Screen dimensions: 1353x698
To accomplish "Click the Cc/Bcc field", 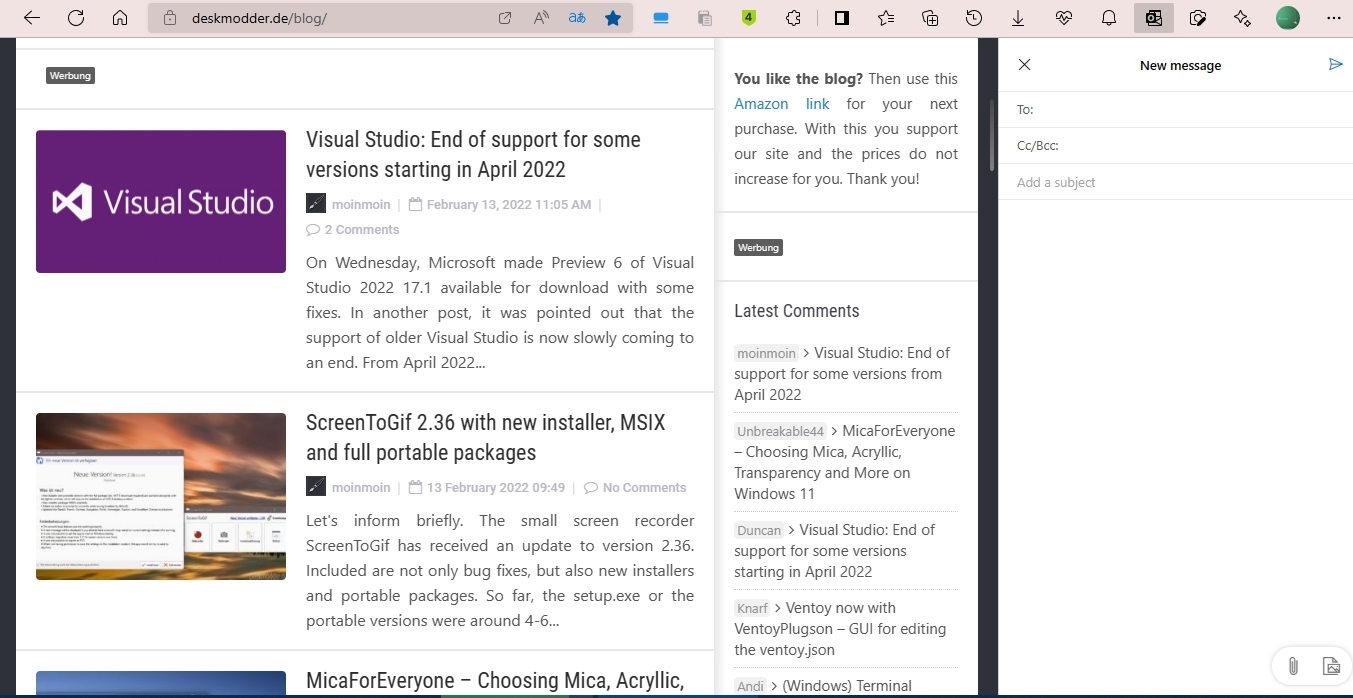I will point(1175,146).
